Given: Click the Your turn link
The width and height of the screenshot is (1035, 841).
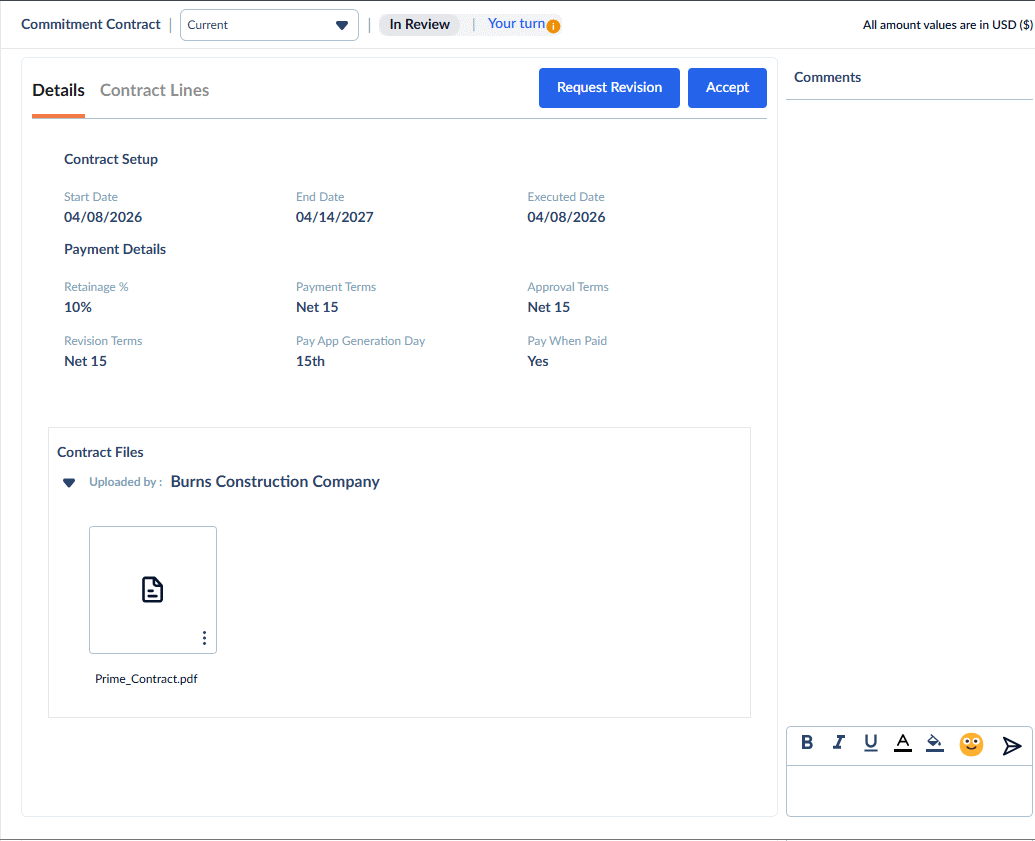Looking at the screenshot, I should coord(516,24).
